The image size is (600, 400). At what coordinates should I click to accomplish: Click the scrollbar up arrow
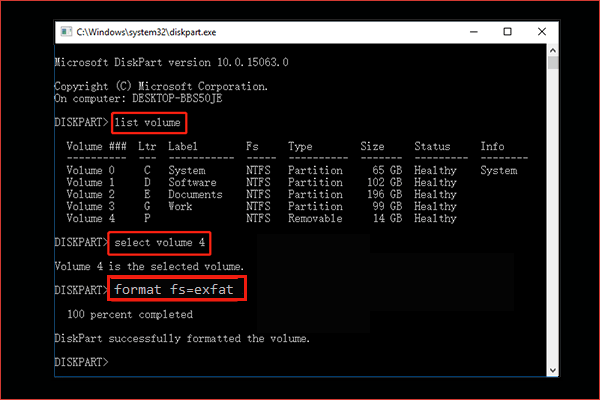554,51
